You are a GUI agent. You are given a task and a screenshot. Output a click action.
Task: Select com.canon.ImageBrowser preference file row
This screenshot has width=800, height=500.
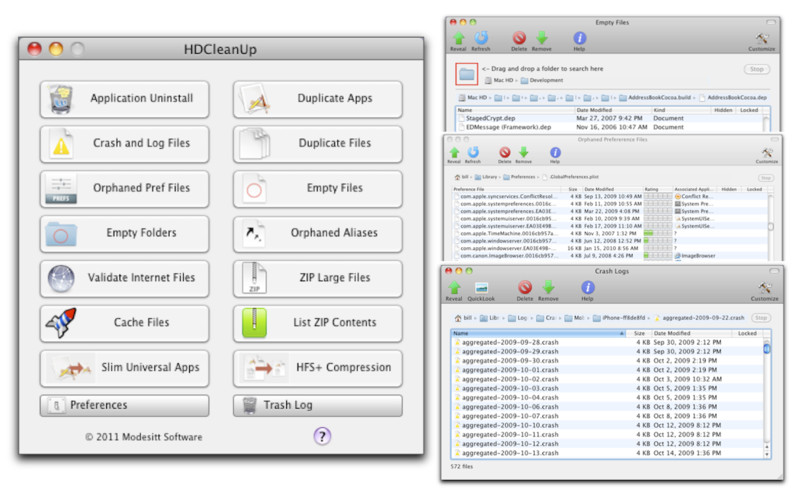(610, 256)
